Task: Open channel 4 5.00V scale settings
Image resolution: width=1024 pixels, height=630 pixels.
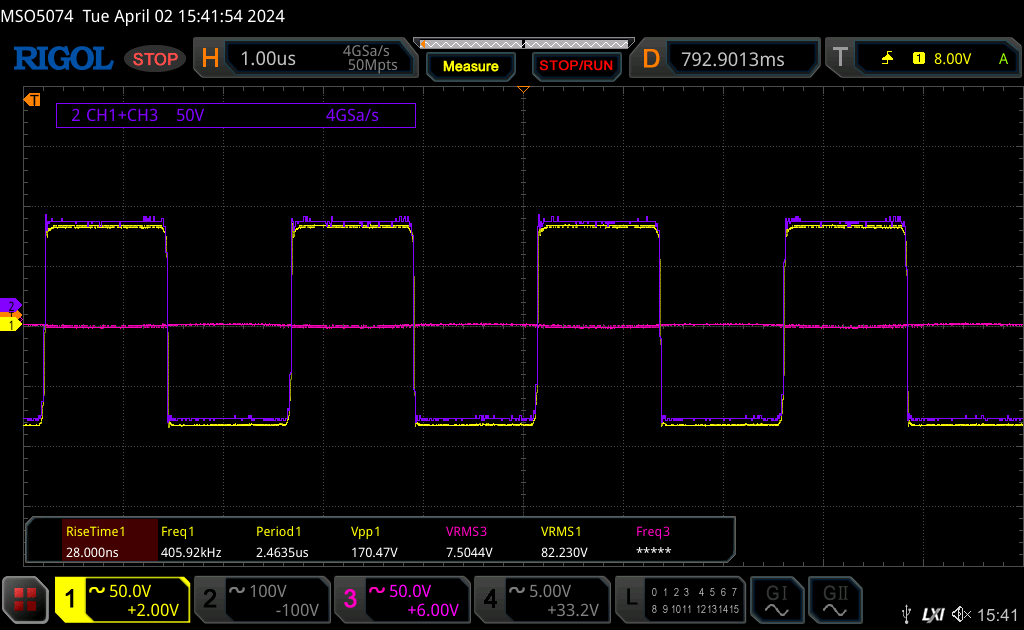Action: (549, 591)
